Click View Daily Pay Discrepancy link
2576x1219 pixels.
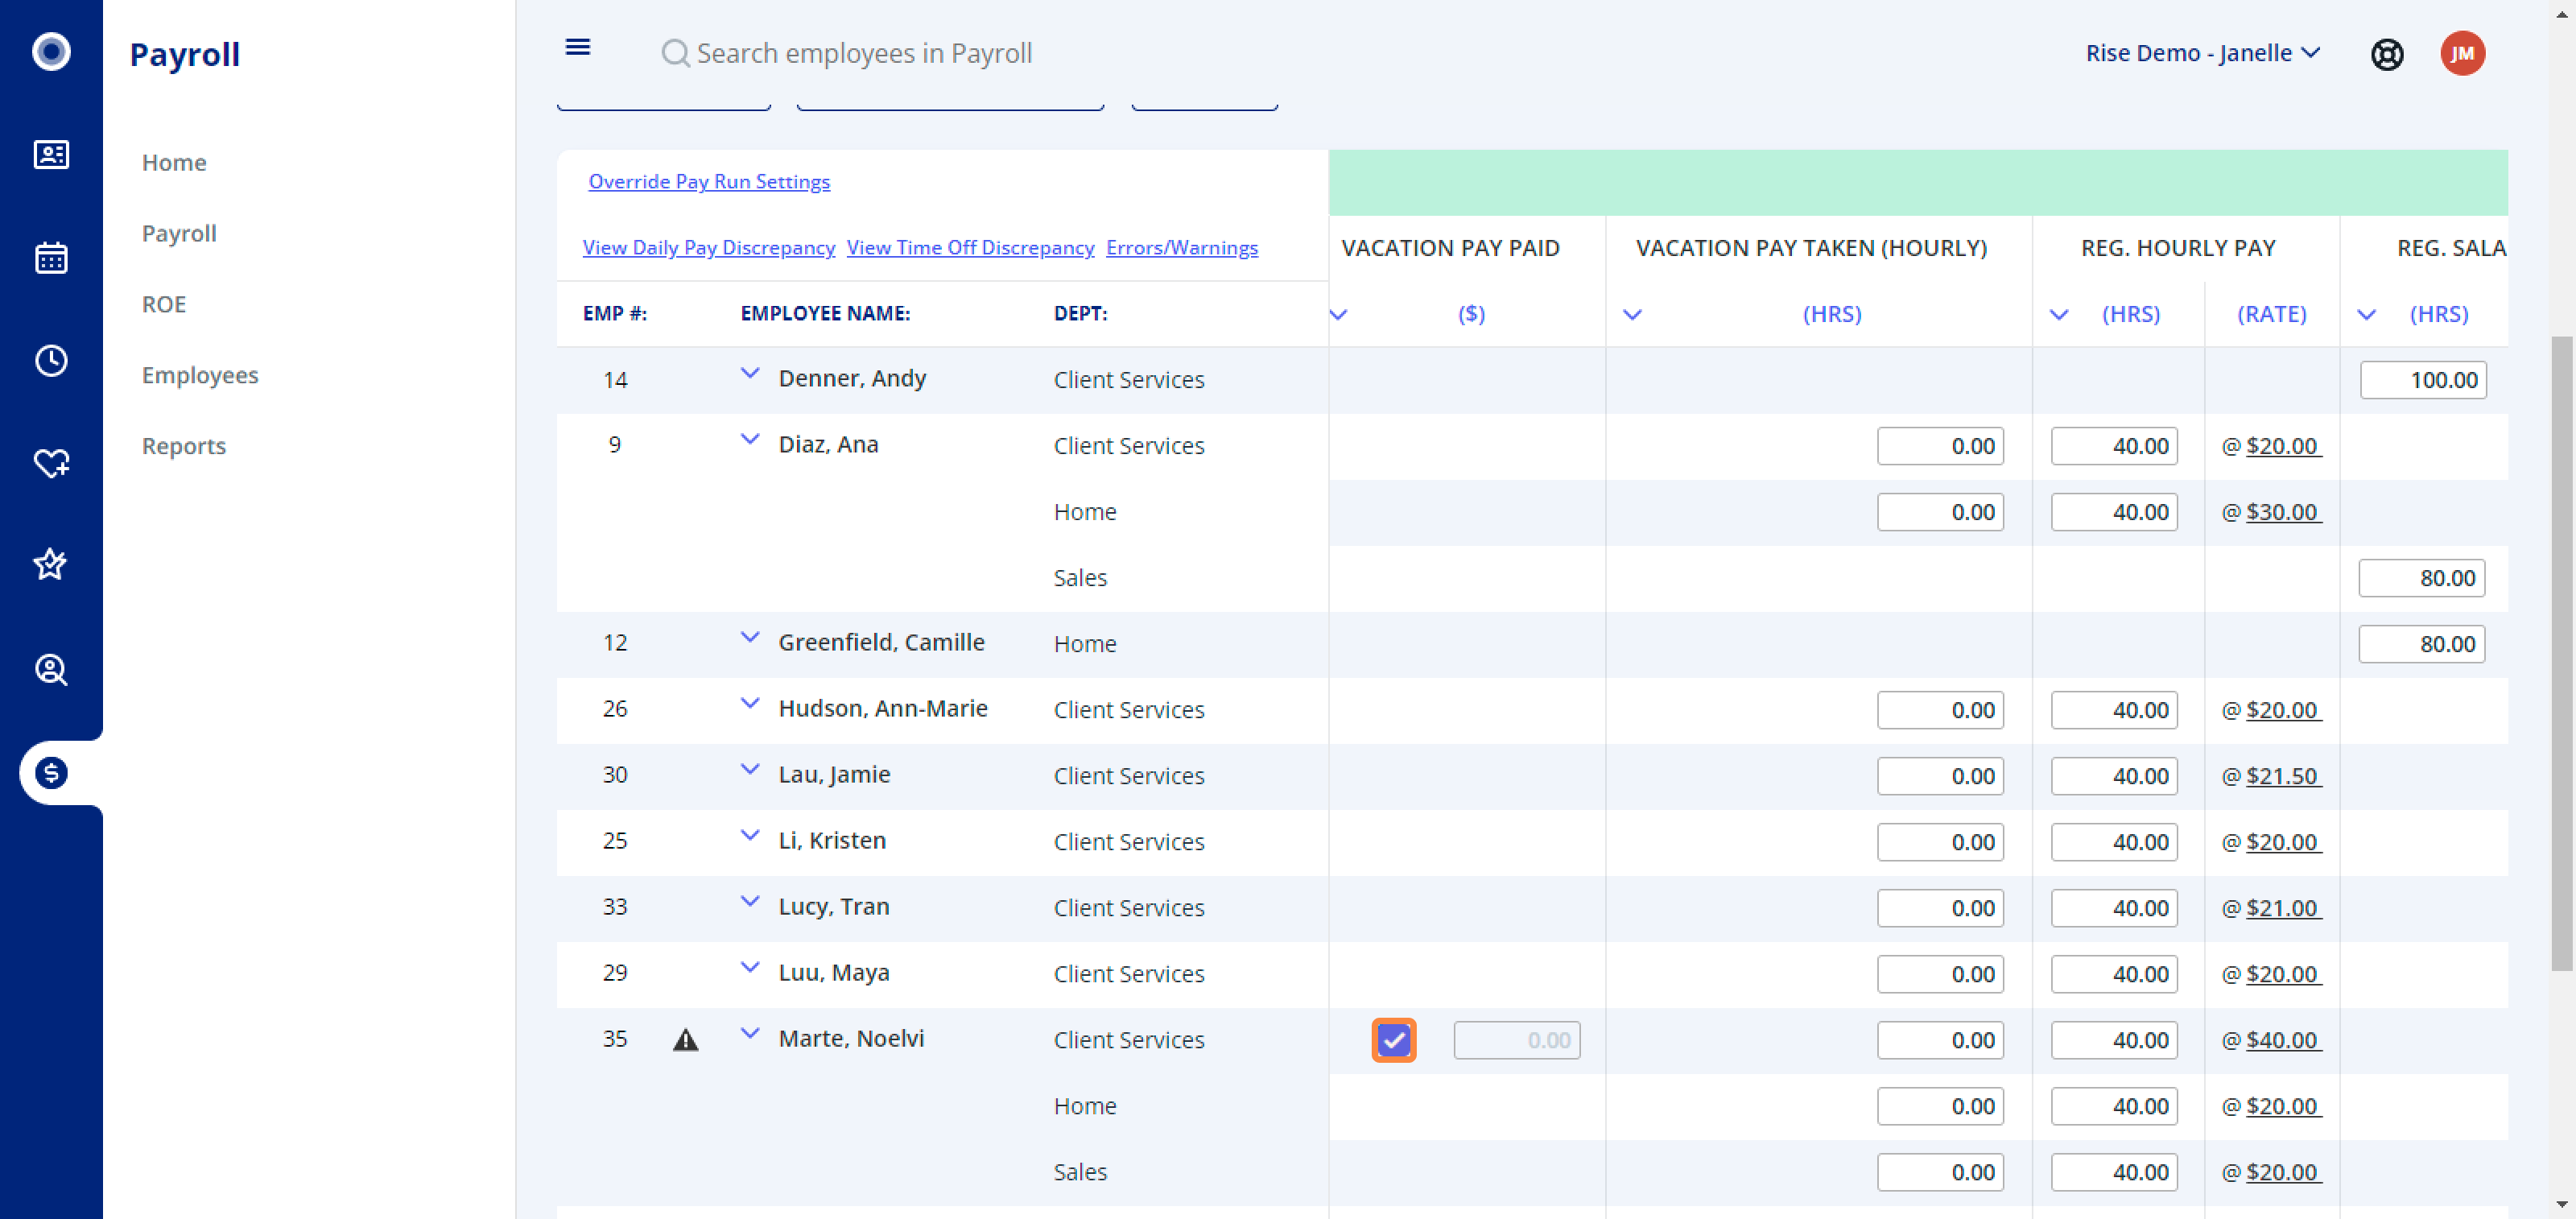pos(708,247)
